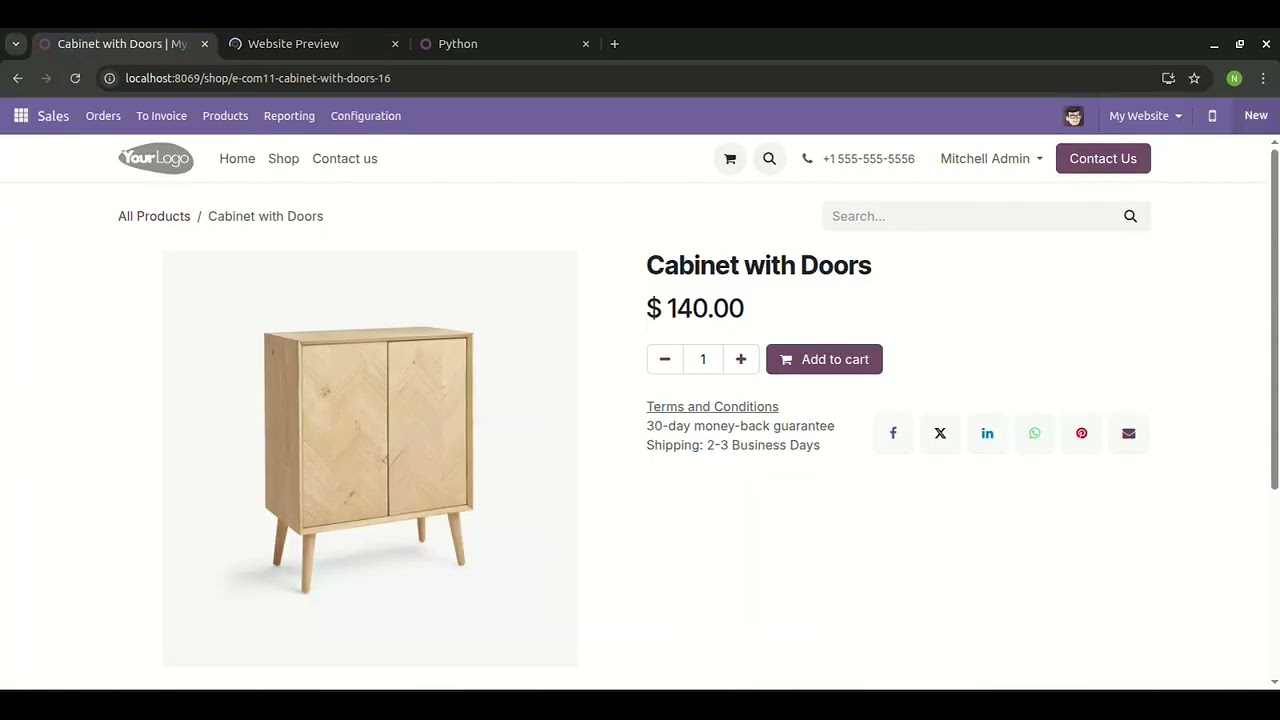Image resolution: width=1280 pixels, height=720 pixels.
Task: Close the Website Preview tab
Action: pos(395,44)
